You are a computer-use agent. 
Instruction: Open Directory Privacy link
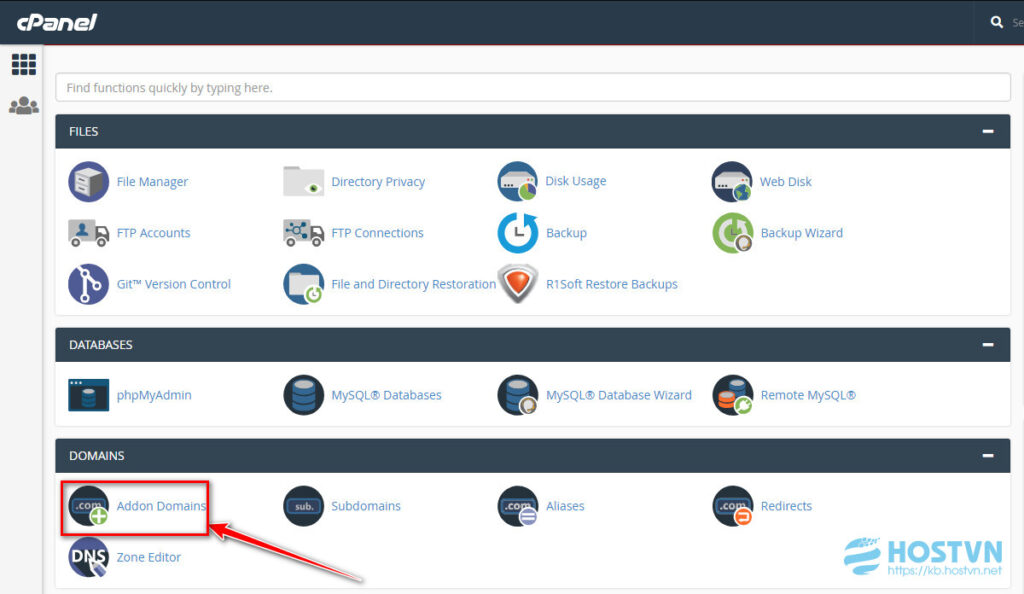377,182
